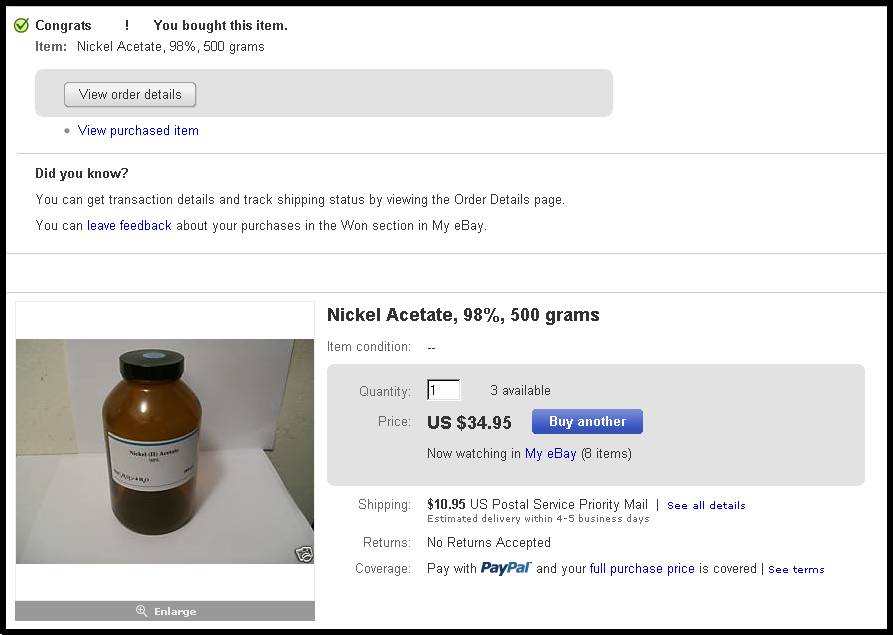Click the PayPal logo
The height and width of the screenshot is (635, 893).
tap(505, 568)
